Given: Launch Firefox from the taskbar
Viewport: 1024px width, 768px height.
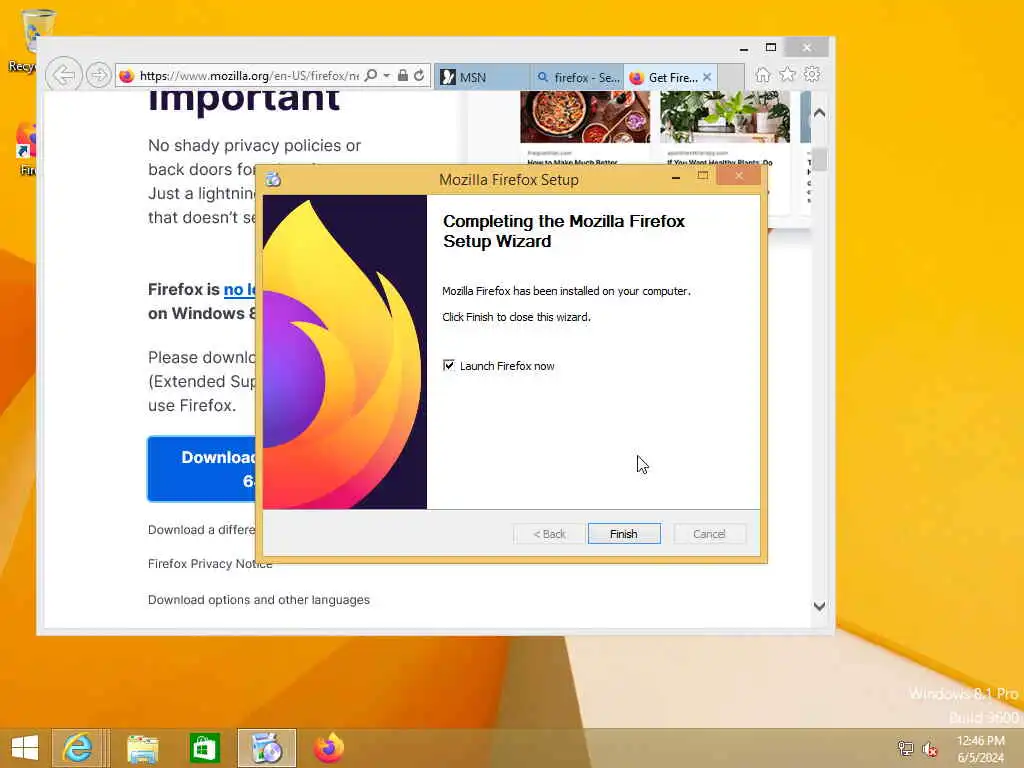Looking at the screenshot, I should click(329, 748).
